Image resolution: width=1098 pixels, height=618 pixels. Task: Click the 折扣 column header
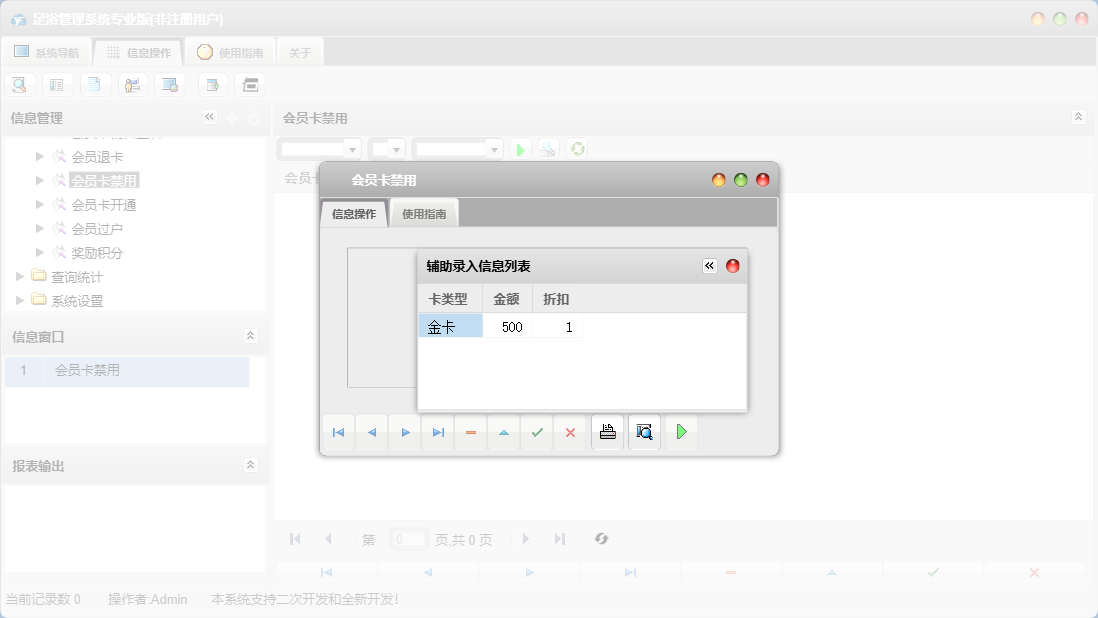pos(557,299)
